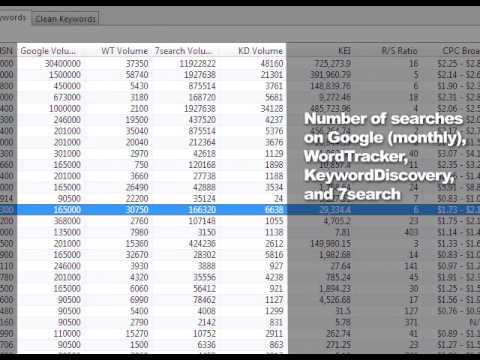Pick the 7search volume cell 437520

pyautogui.click(x=202, y=120)
